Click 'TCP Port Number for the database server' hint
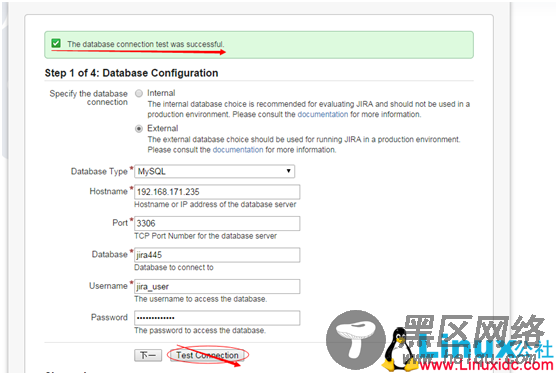558x375 pixels. pyautogui.click(x=205, y=236)
